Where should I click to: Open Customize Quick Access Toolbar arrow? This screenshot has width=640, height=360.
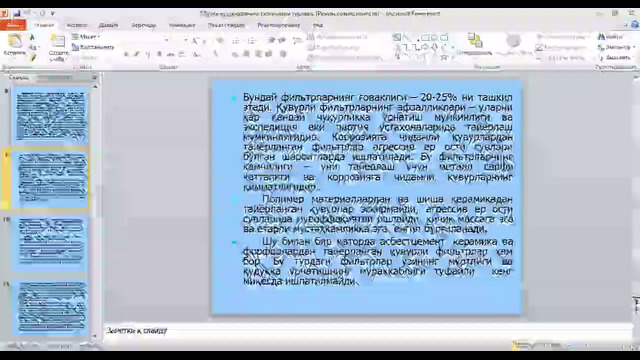pos(53,14)
